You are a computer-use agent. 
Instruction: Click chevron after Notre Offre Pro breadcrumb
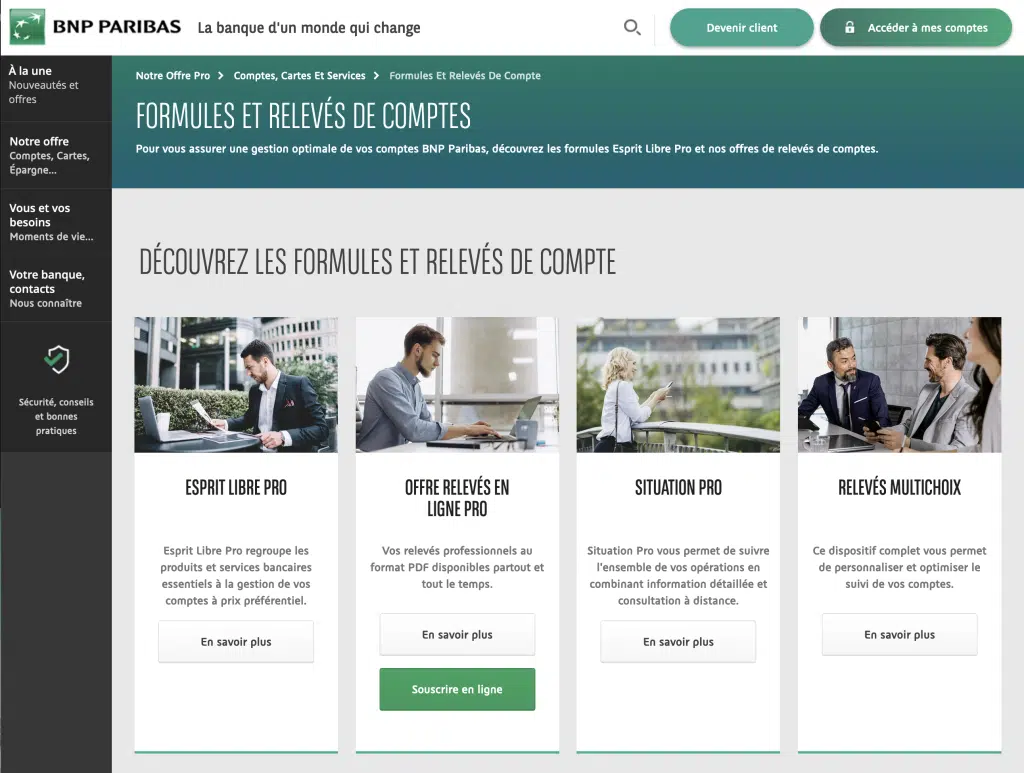tap(221, 76)
